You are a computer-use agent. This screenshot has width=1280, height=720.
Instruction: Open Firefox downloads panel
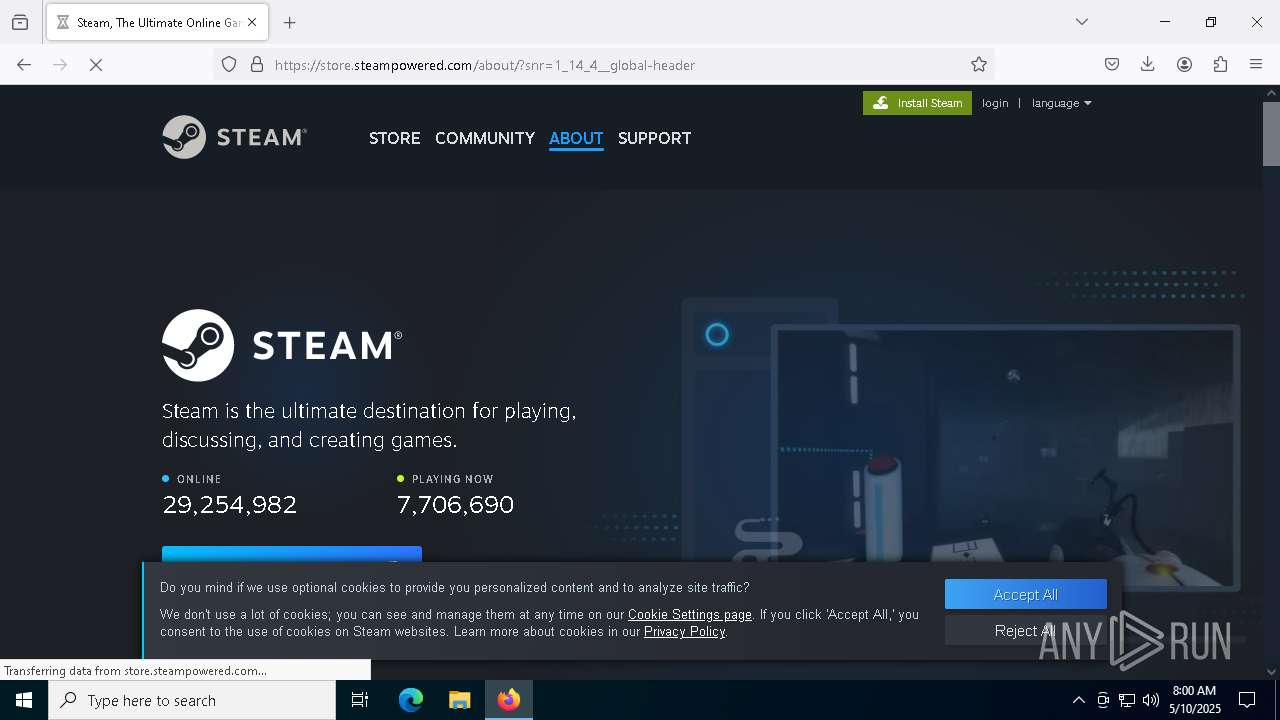[x=1148, y=64]
